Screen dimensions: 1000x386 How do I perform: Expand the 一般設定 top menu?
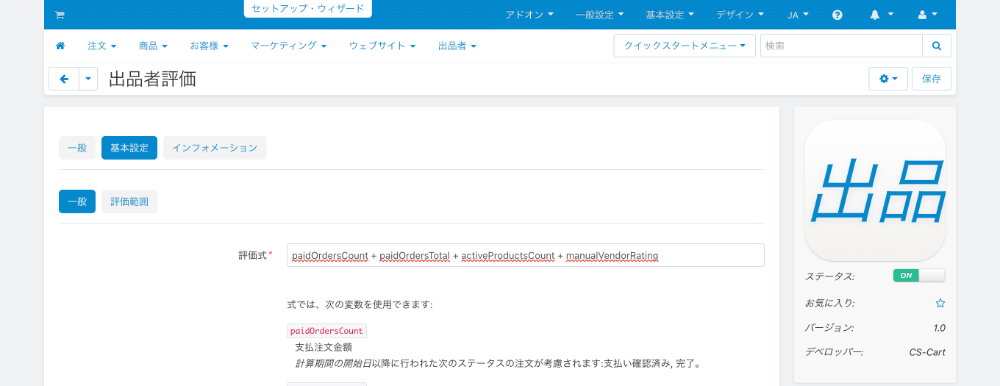click(x=599, y=15)
